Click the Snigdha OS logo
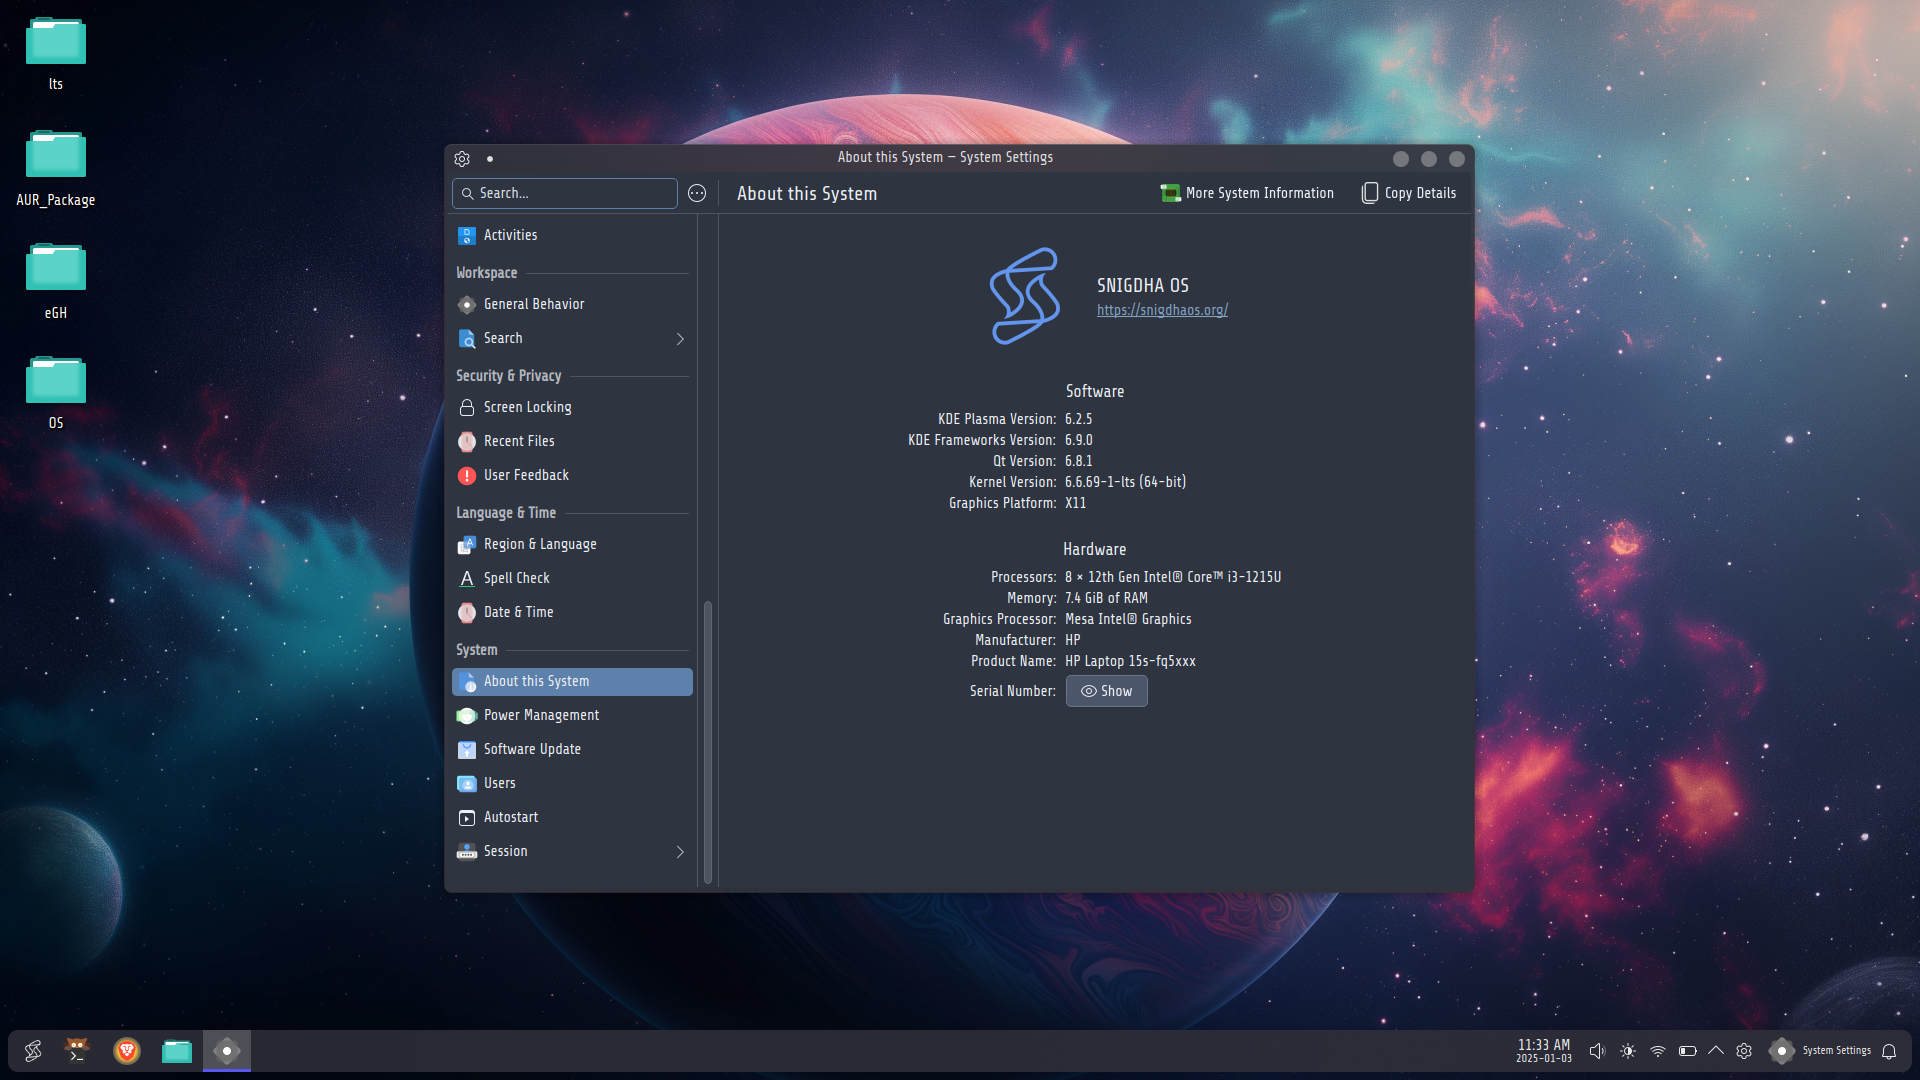 [1025, 296]
